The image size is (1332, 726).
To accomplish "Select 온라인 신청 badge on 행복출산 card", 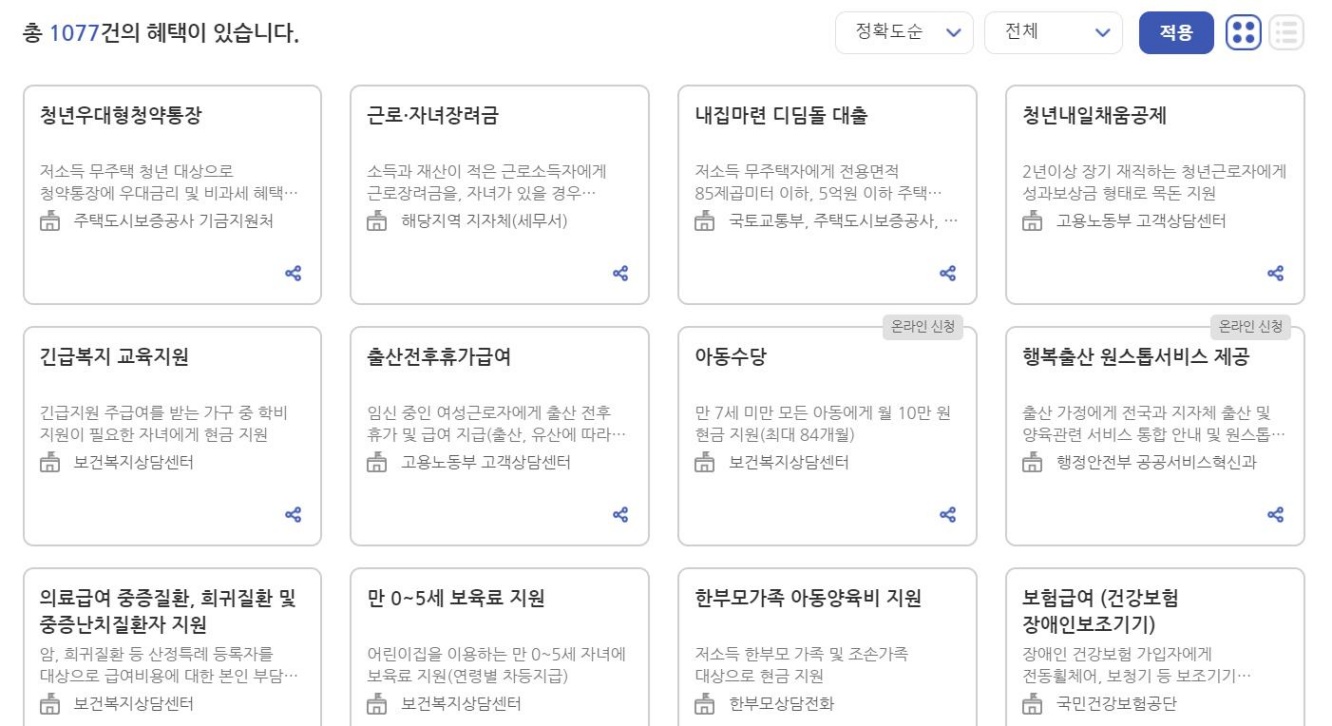I will (x=1250, y=327).
